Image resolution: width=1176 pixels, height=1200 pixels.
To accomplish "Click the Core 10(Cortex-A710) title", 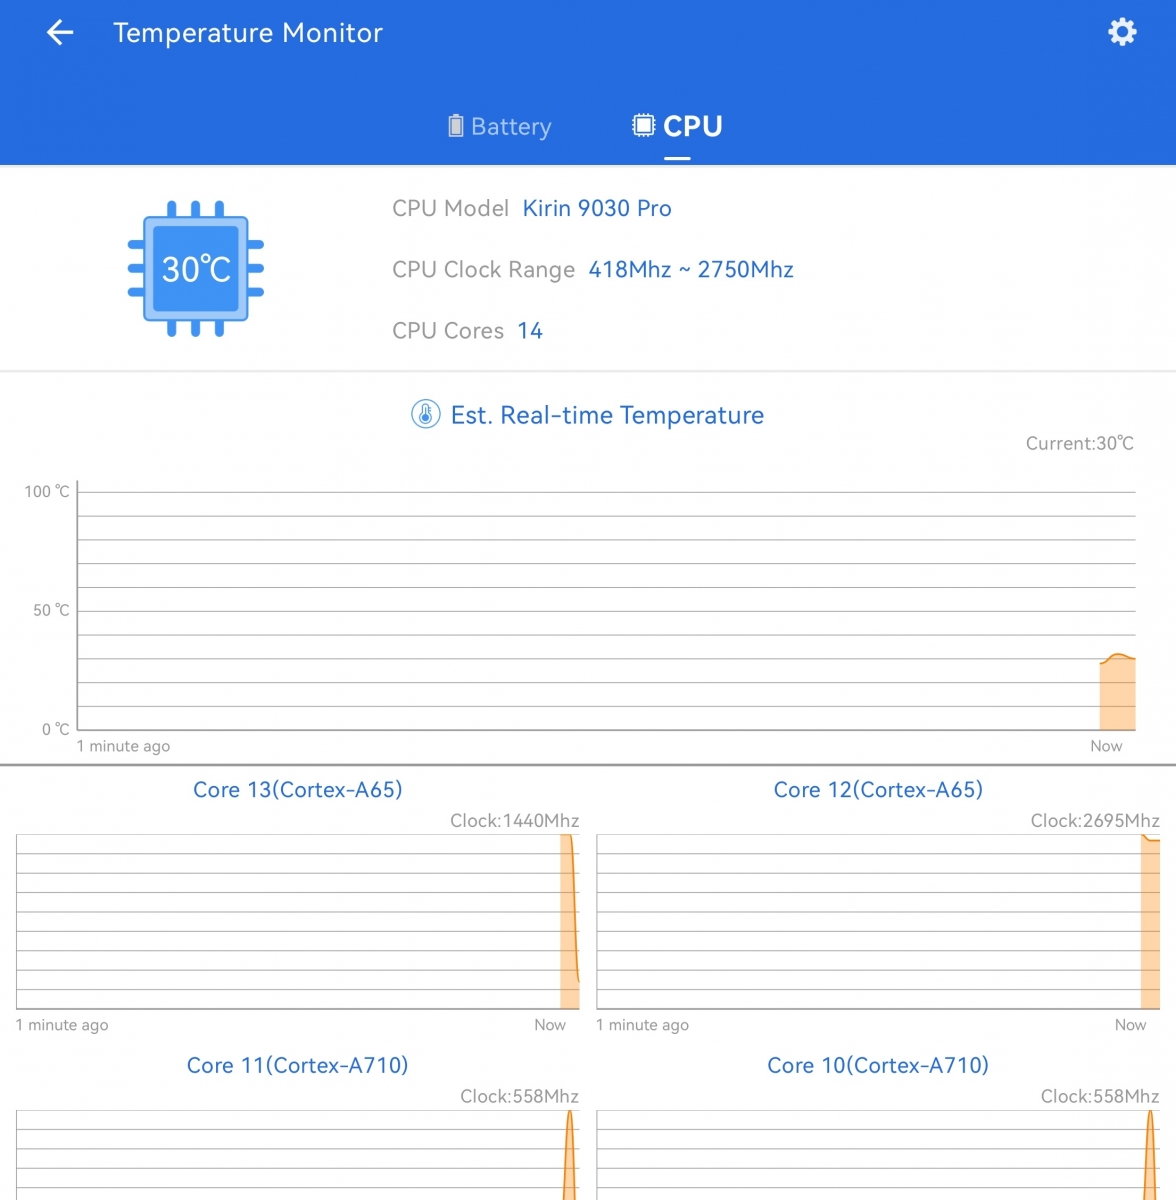I will point(878,1066).
